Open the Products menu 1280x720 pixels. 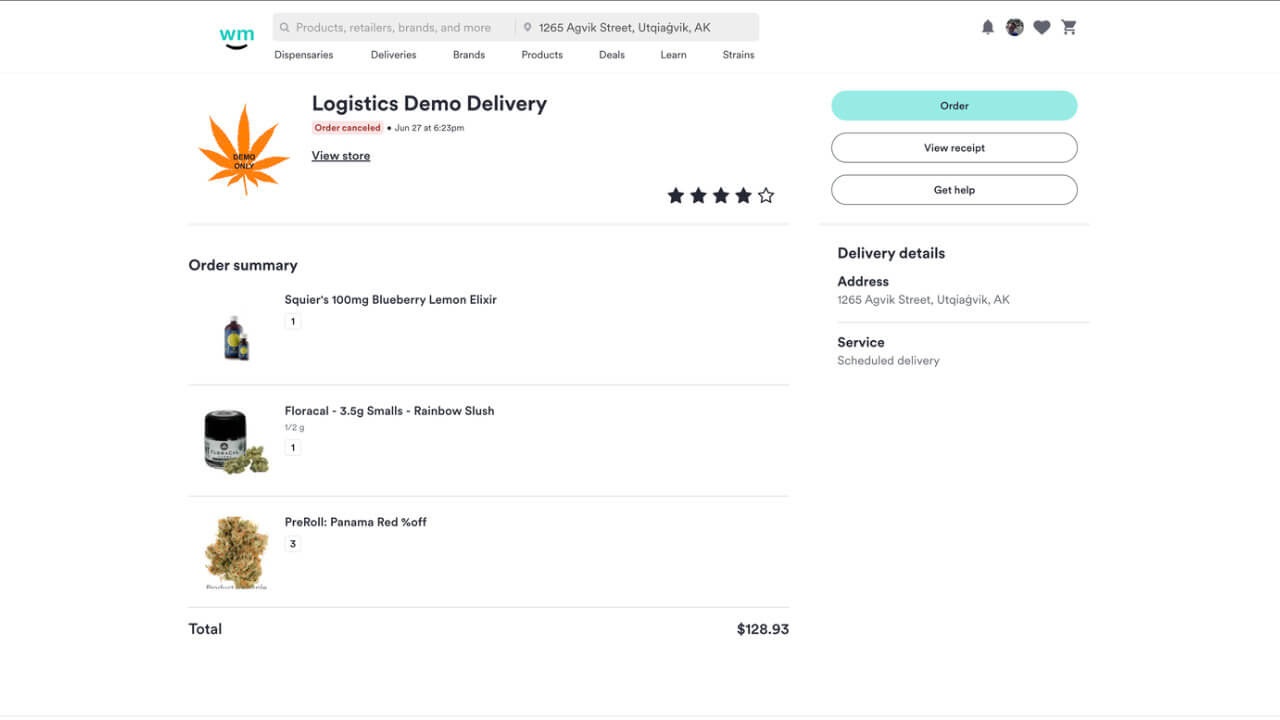point(542,55)
